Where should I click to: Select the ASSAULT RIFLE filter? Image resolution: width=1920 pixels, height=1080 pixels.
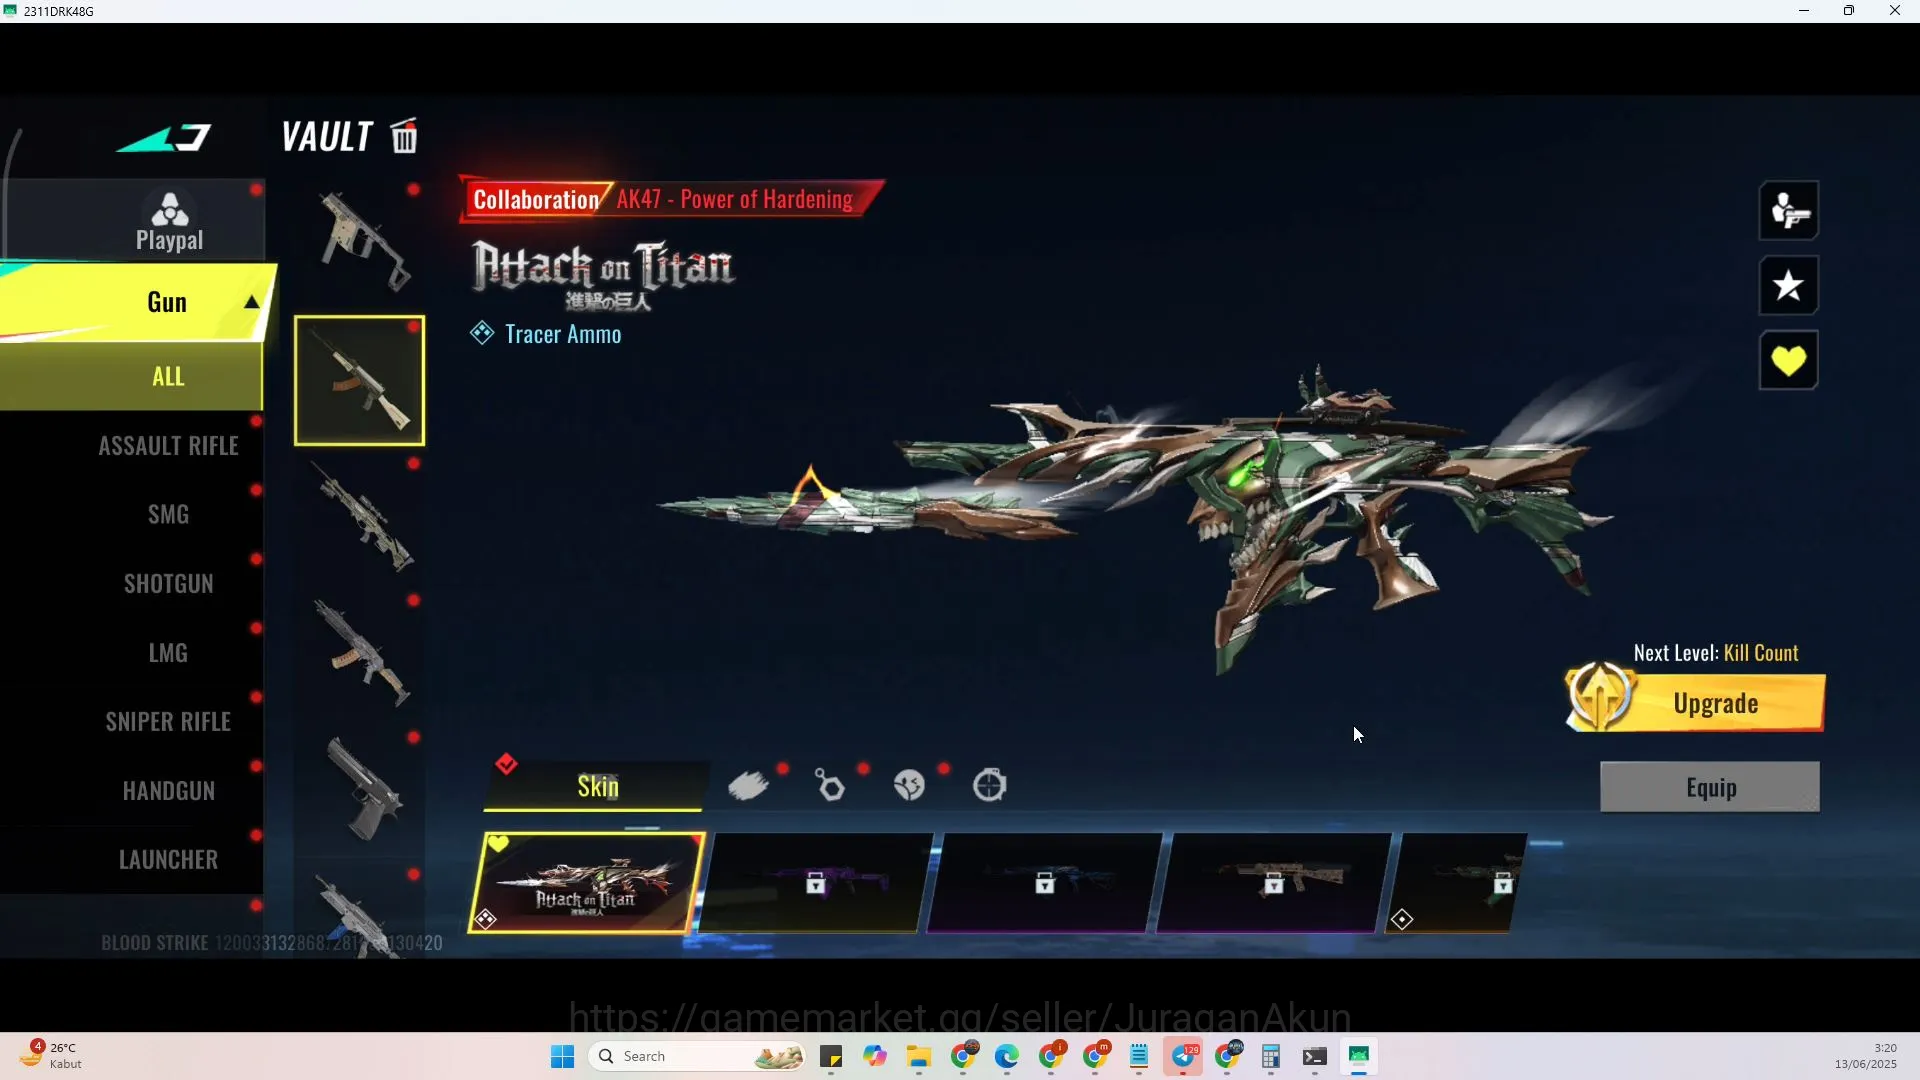pos(168,446)
